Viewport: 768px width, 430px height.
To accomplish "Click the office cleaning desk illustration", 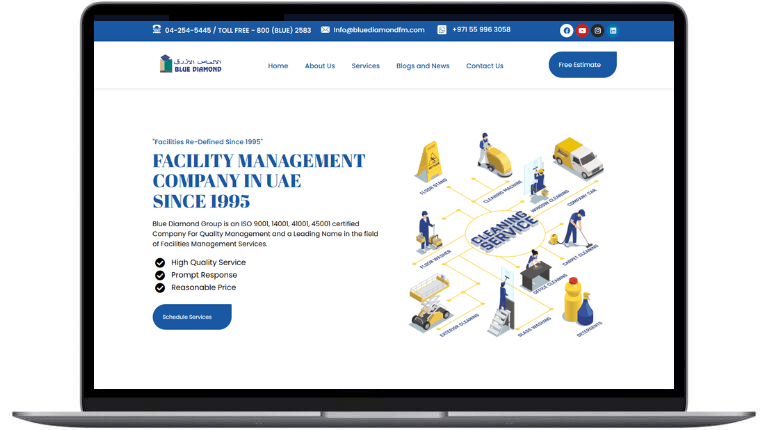I will click(536, 270).
